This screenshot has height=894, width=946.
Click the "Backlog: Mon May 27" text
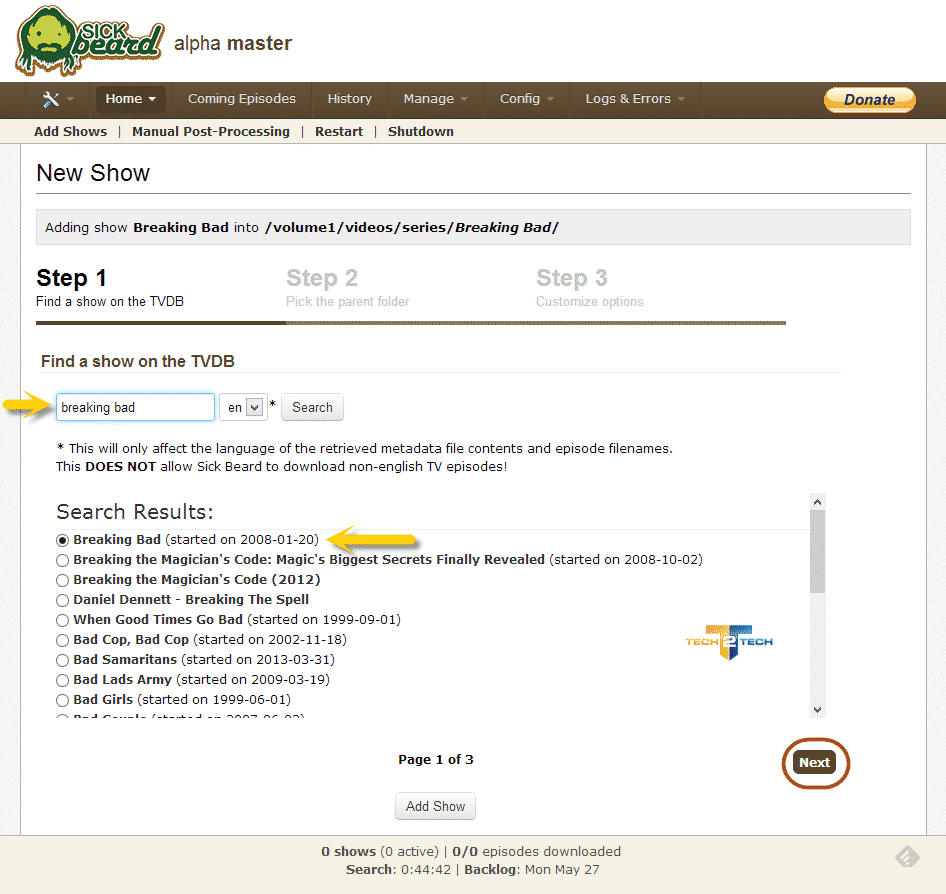(x=532, y=869)
